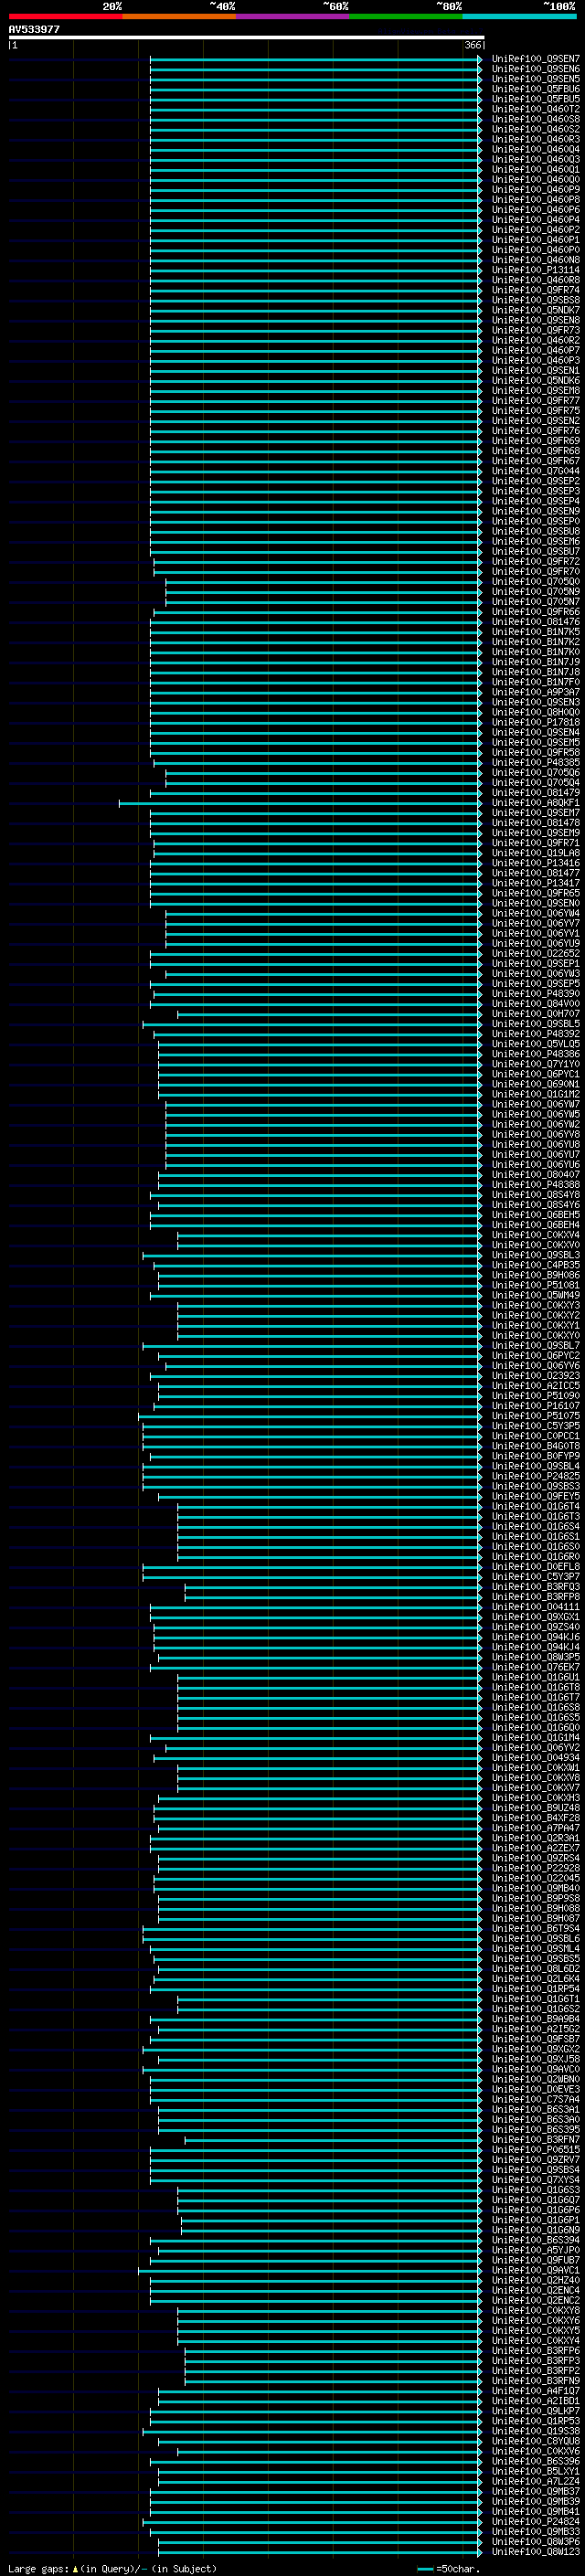This screenshot has width=585, height=2576.
Task: Select hit UniRef100_B9H086
Action: coord(536,1275)
